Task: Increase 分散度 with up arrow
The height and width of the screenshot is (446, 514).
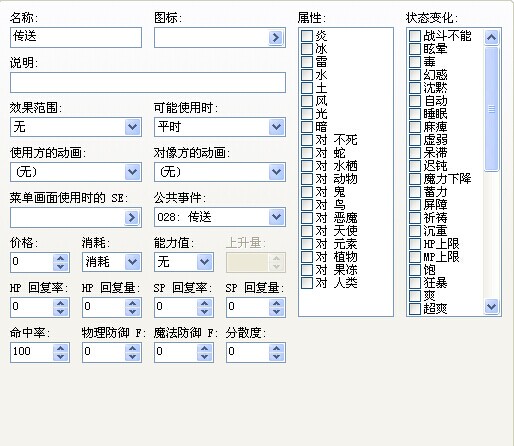Action: click(276, 348)
